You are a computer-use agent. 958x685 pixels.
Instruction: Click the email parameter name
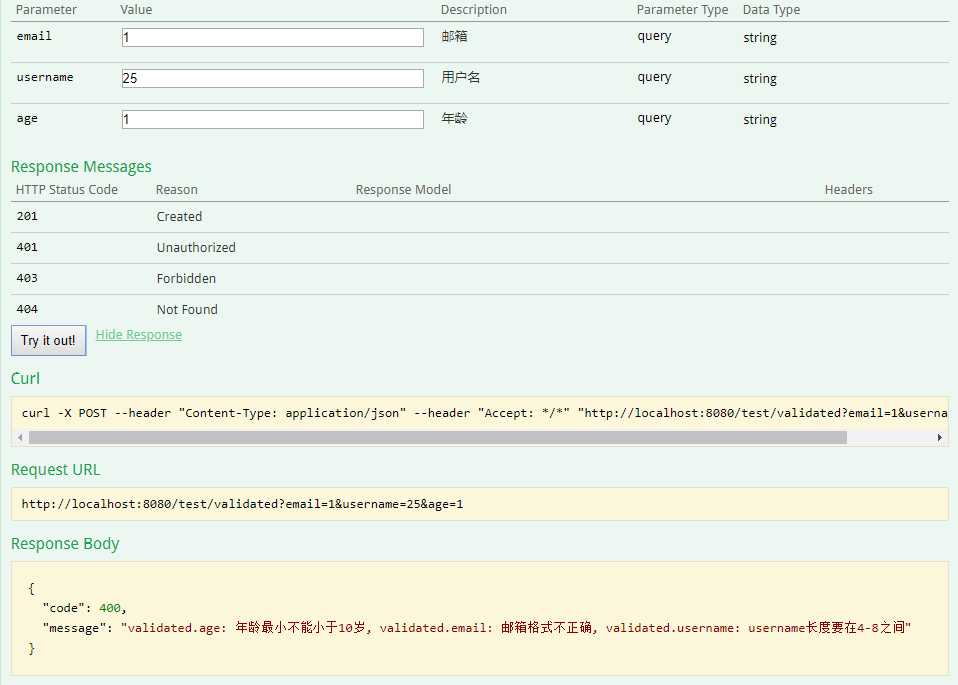[34, 36]
